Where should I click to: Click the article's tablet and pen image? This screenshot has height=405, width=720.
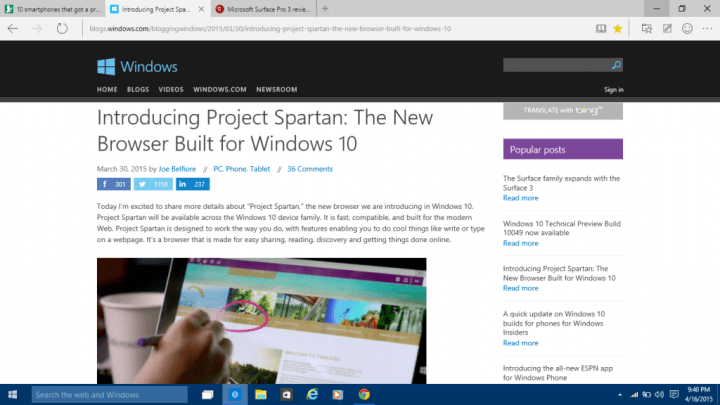[261, 321]
